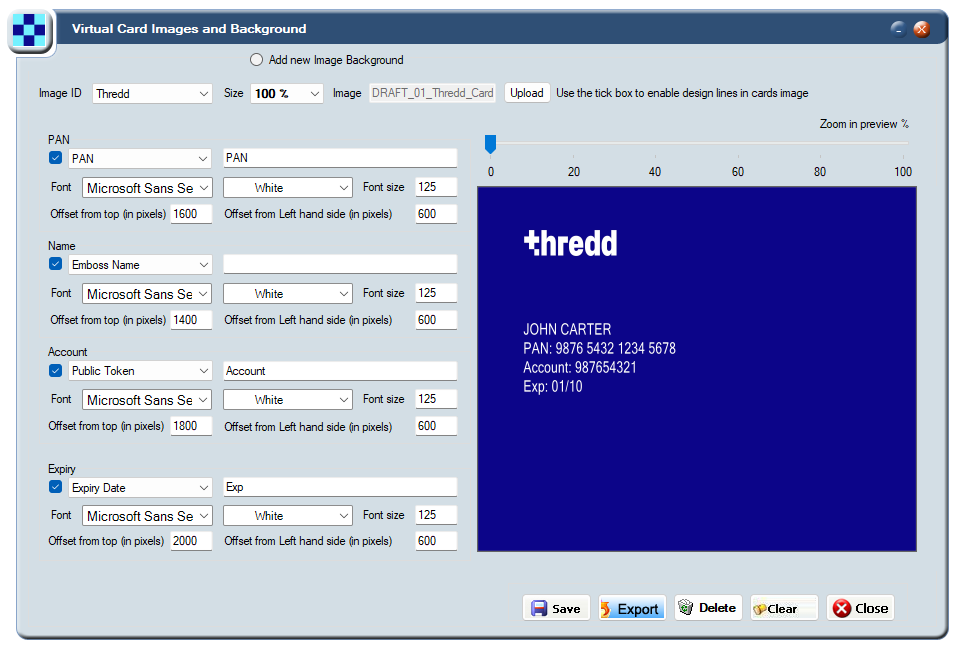Image resolution: width=967 pixels, height=651 pixels.
Task: Click the Exp: 01/10 preview text
Action: point(553,387)
